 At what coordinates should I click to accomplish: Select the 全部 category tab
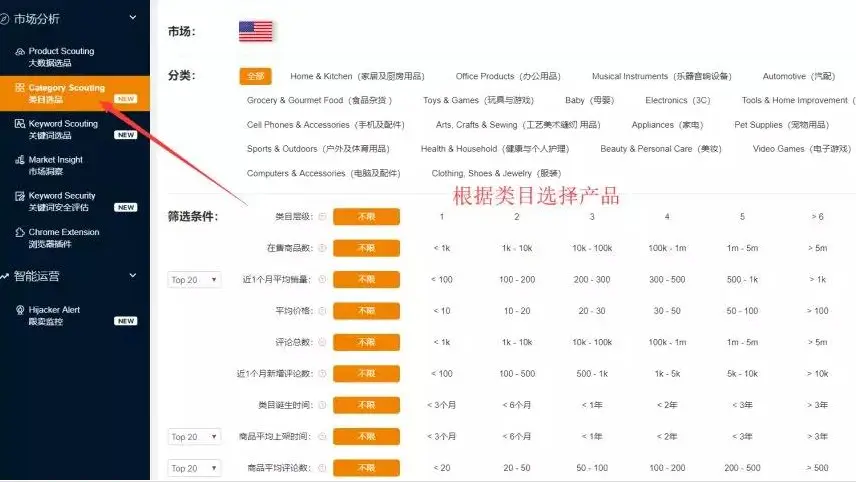click(256, 76)
